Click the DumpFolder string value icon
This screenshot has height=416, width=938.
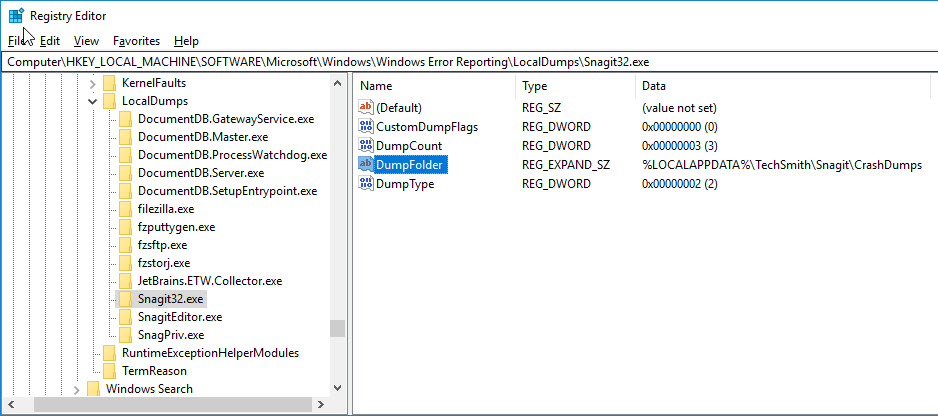click(366, 165)
